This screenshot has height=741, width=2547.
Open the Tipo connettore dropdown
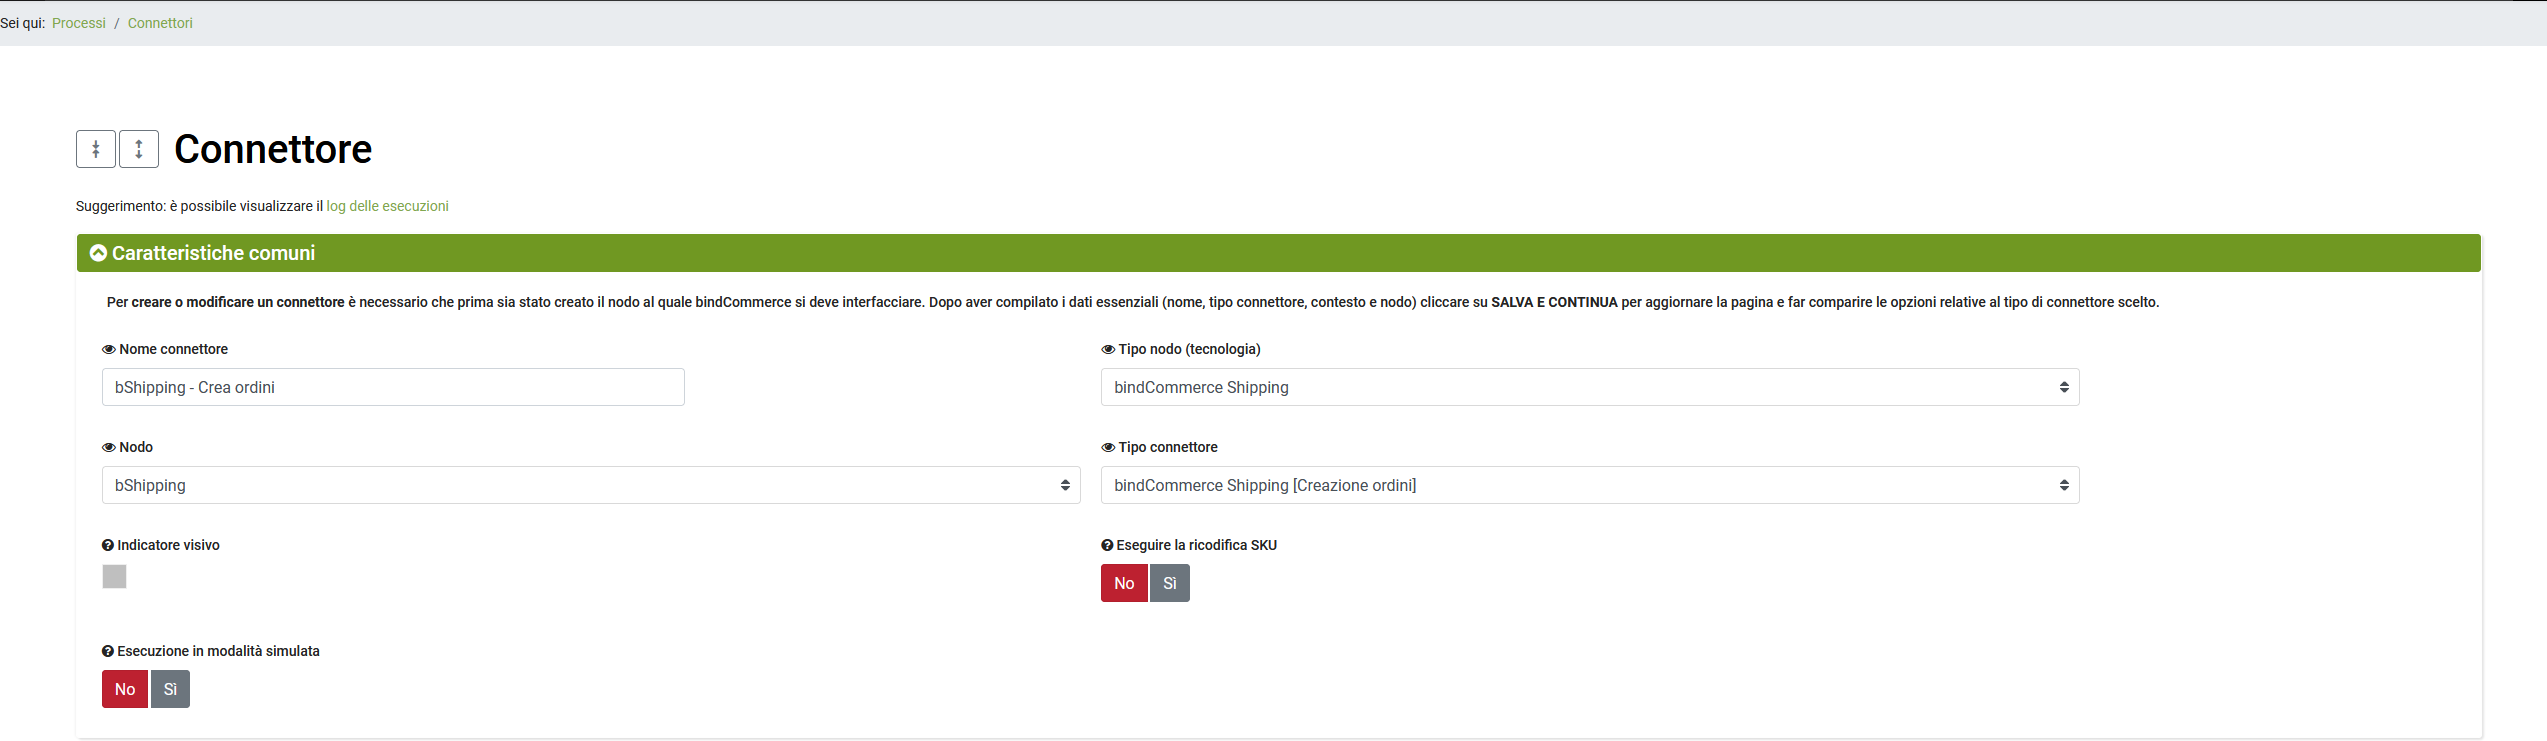tap(1589, 485)
